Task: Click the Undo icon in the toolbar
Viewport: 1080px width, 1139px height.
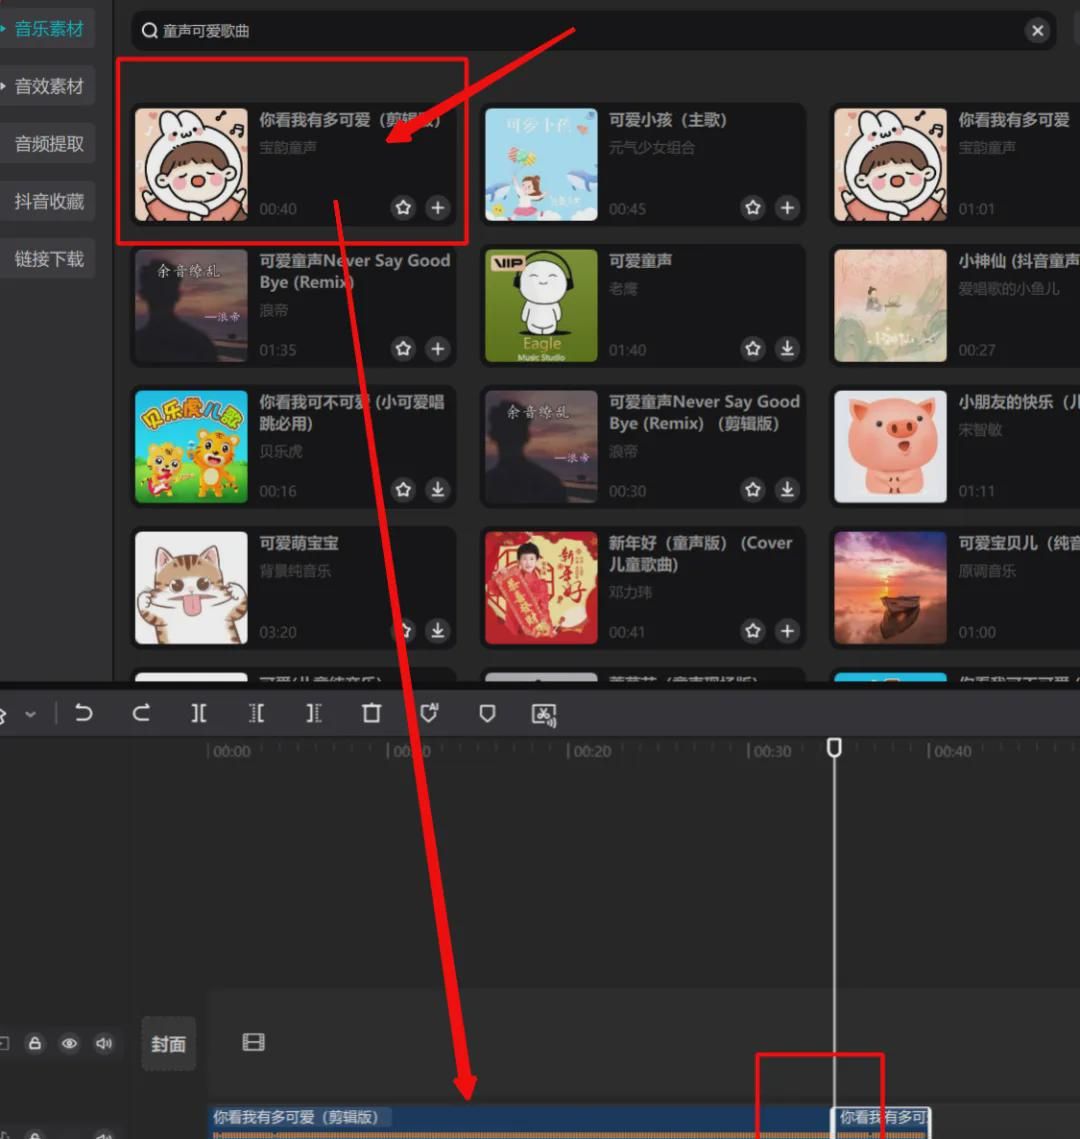Action: tap(84, 714)
